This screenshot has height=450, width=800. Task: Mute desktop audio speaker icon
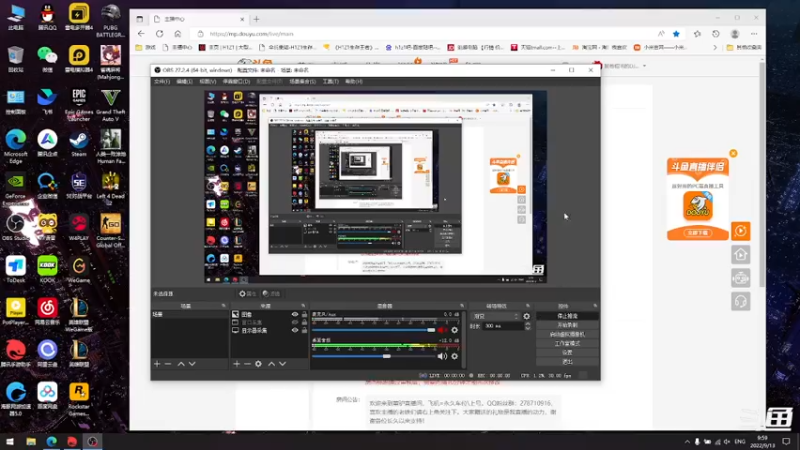(442, 356)
